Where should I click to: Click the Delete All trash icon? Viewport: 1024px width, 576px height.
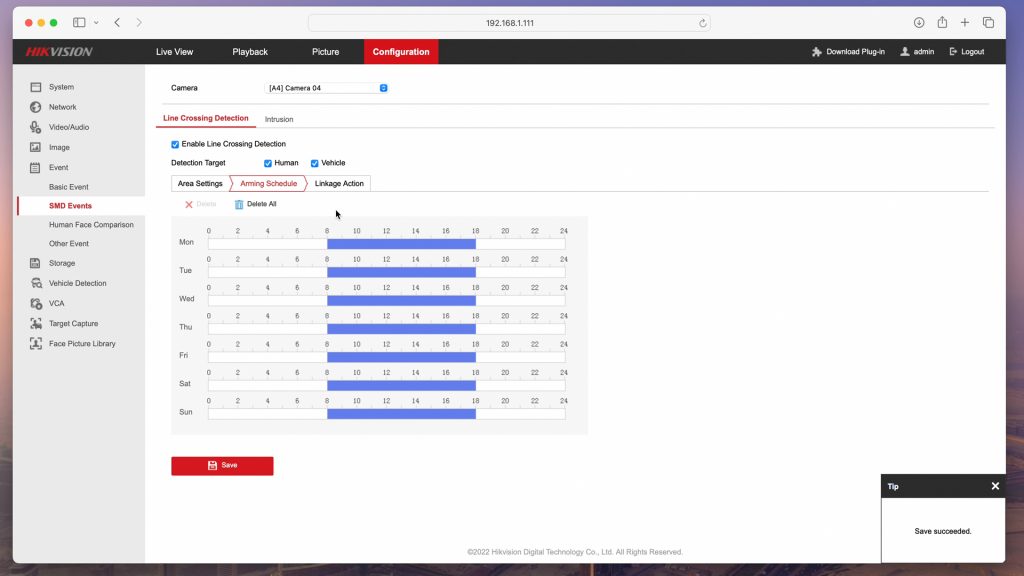[239, 204]
